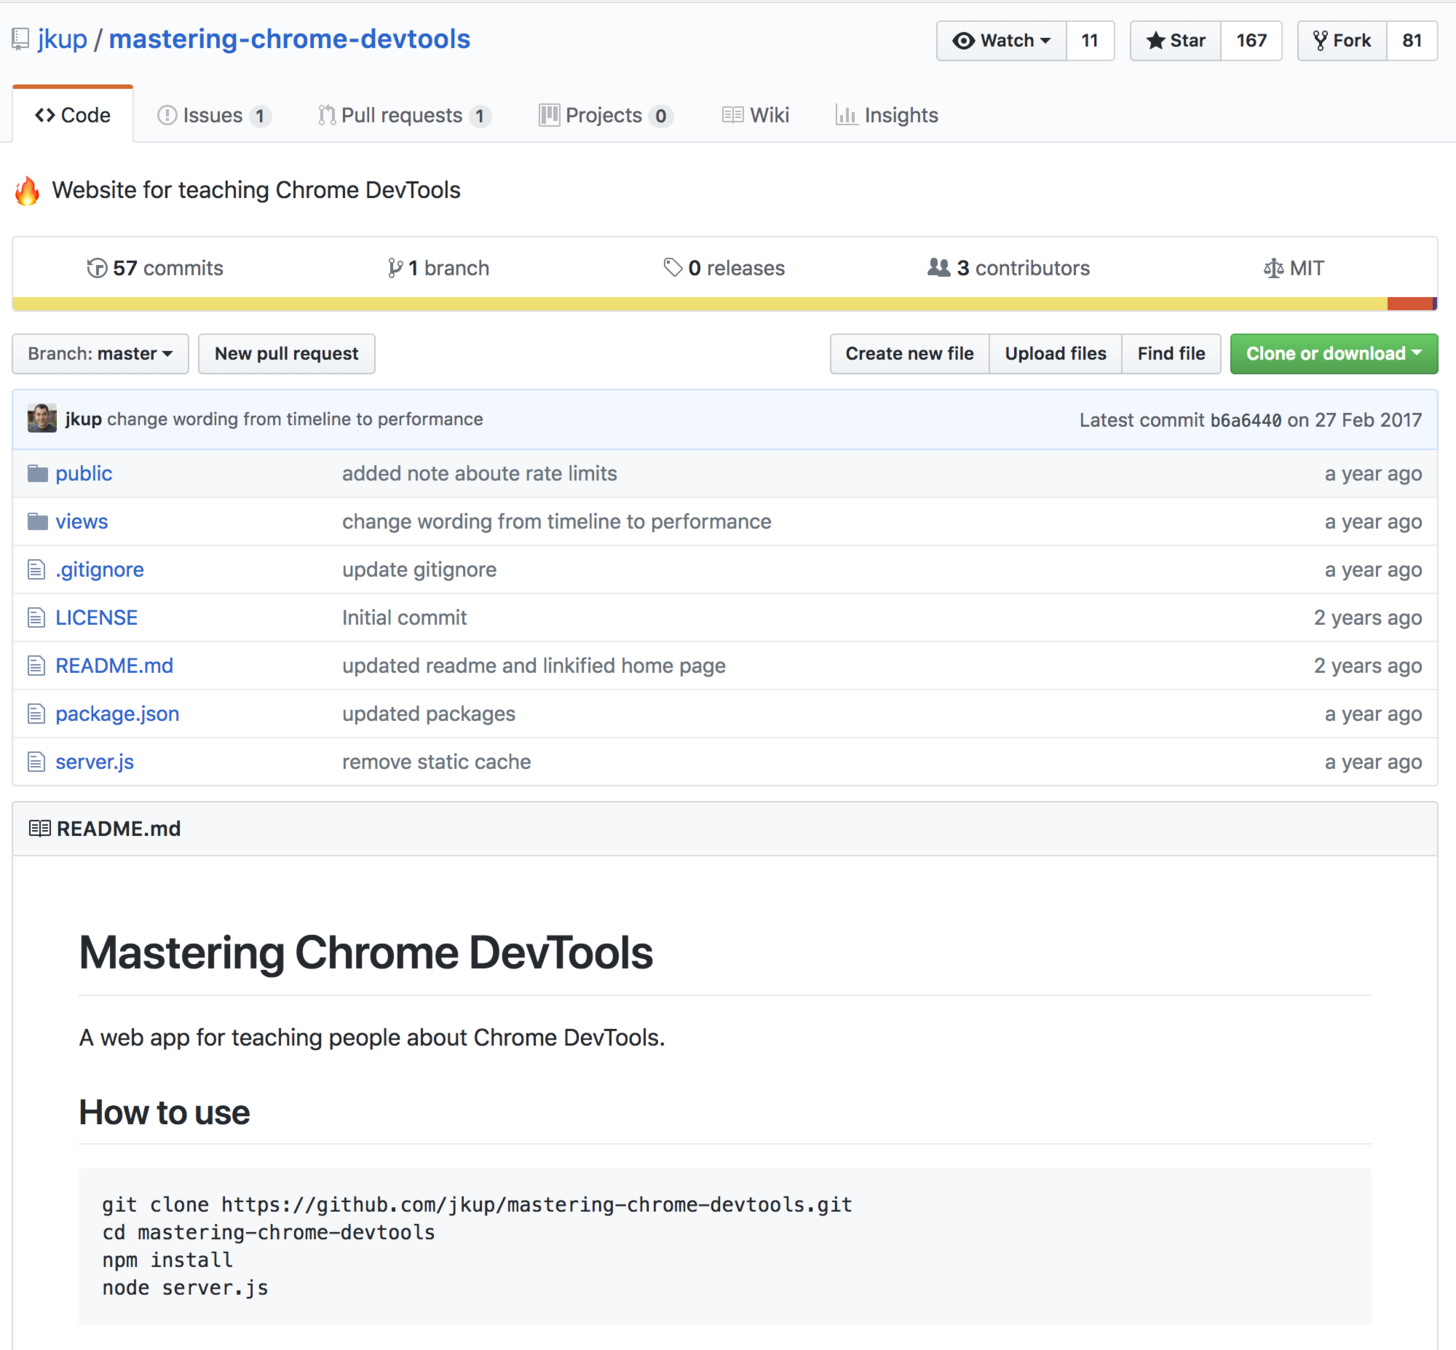
Task: Click the Insights graph icon
Action: pos(846,115)
